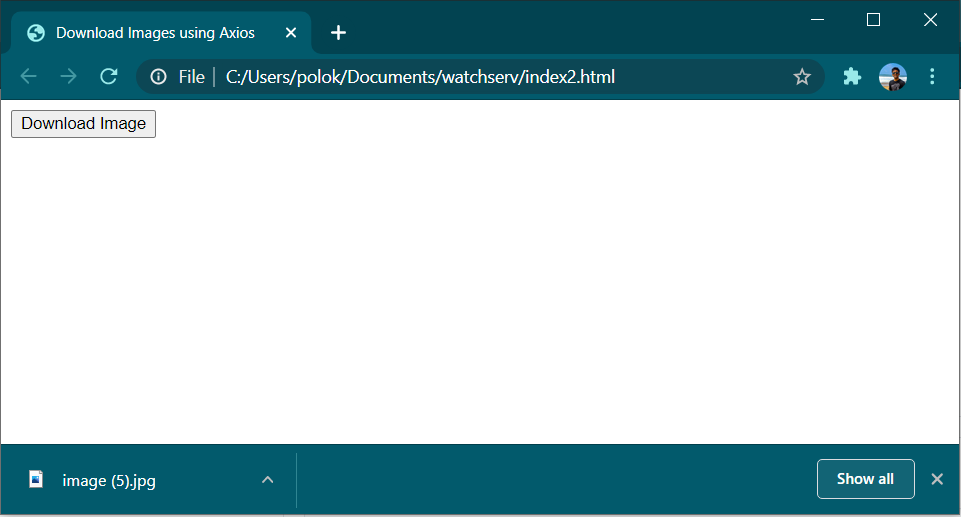This screenshot has width=961, height=517.
Task: Minimize the Chrome window
Action: click(817, 20)
